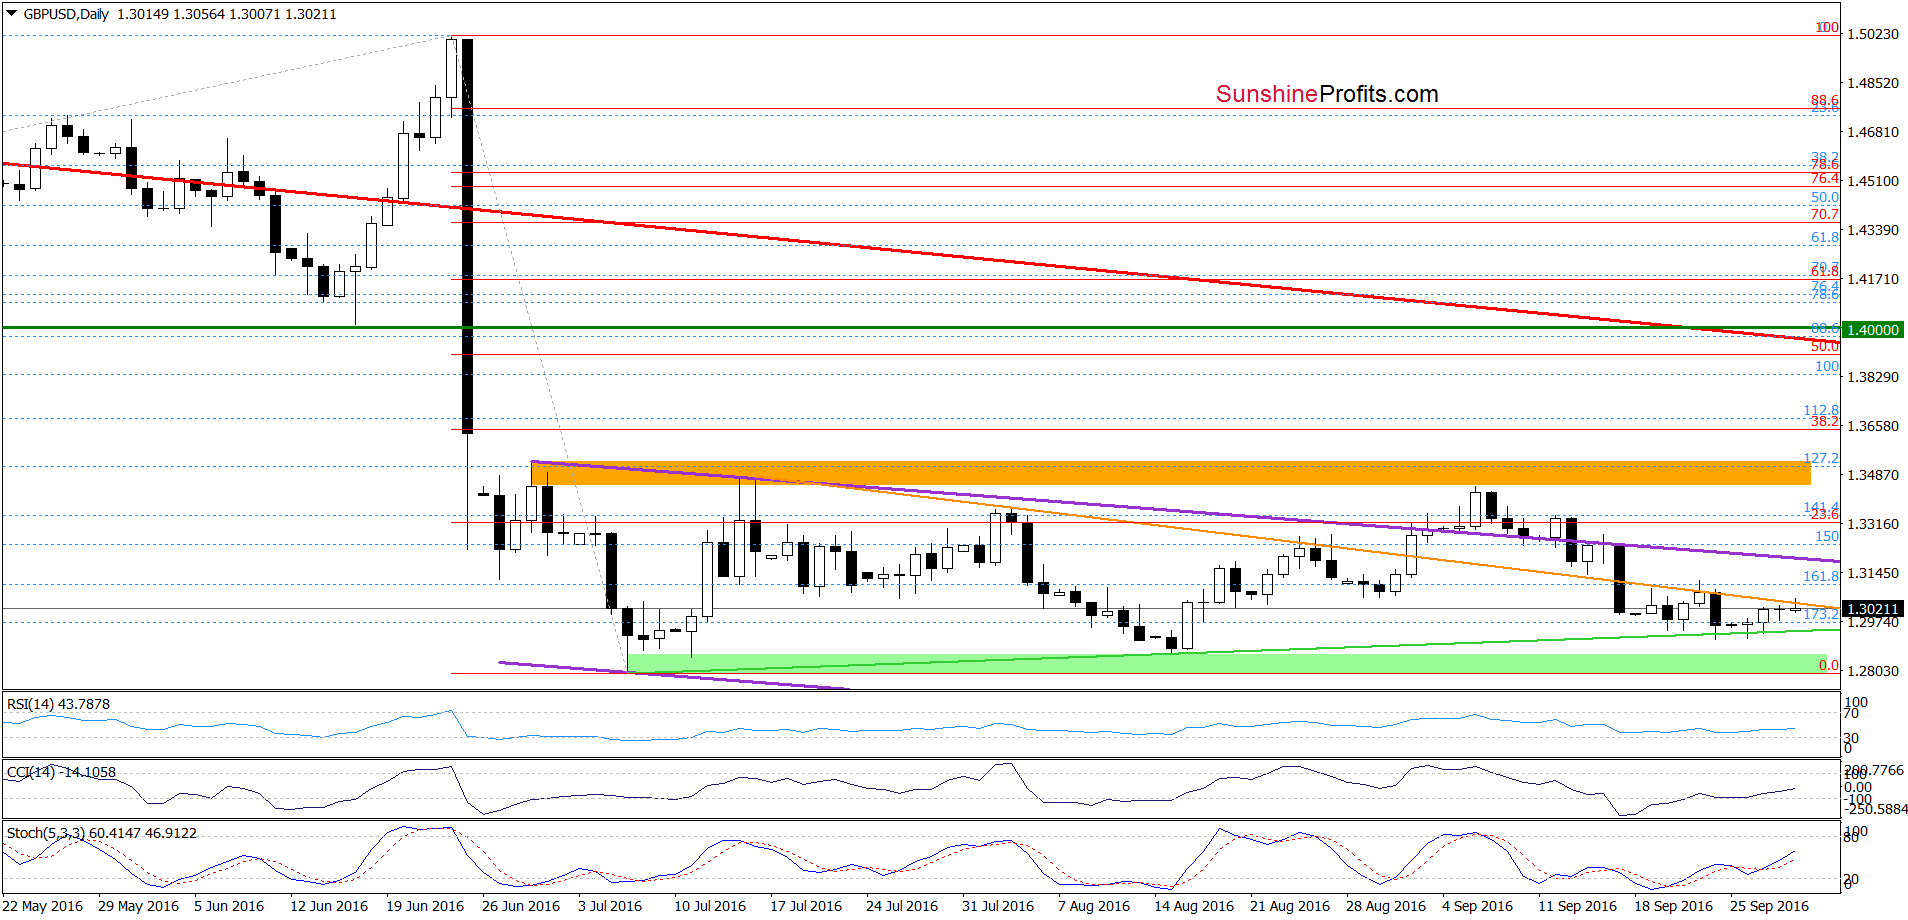Select the light green support zone rectangle

(x=1227, y=663)
